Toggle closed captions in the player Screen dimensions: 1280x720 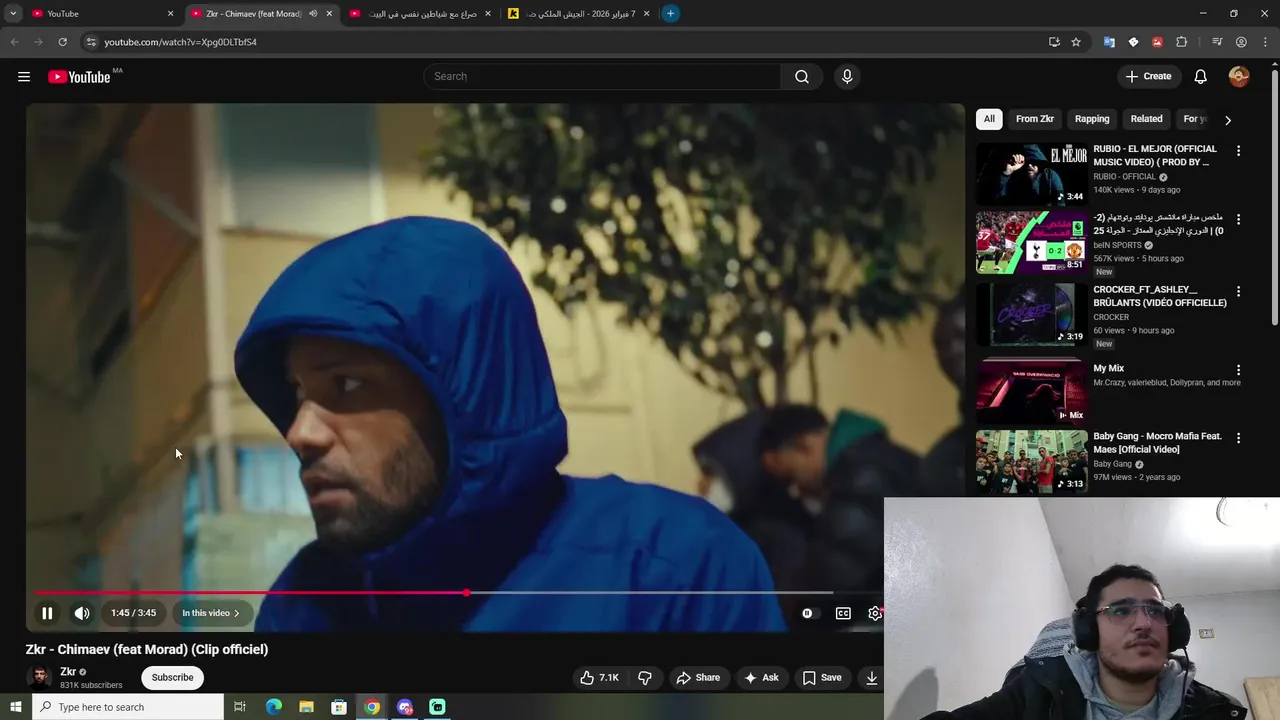coord(843,613)
